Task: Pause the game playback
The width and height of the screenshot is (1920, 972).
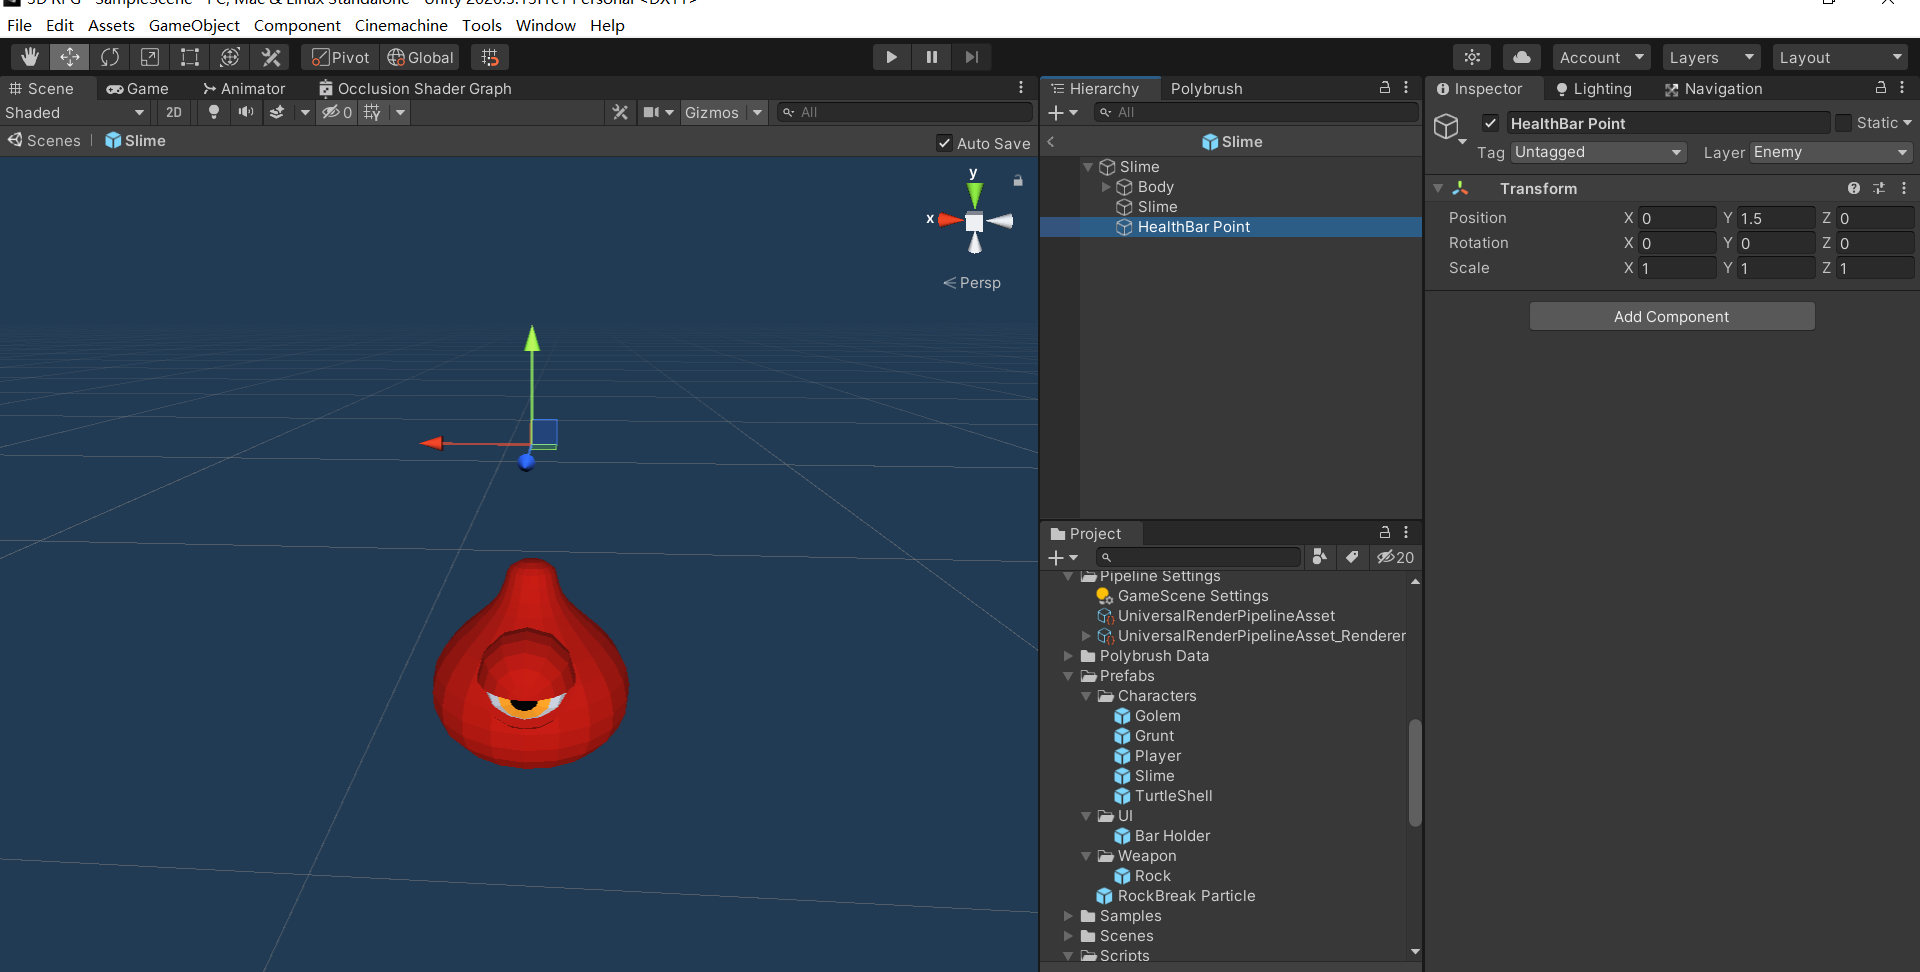Action: 931,57
